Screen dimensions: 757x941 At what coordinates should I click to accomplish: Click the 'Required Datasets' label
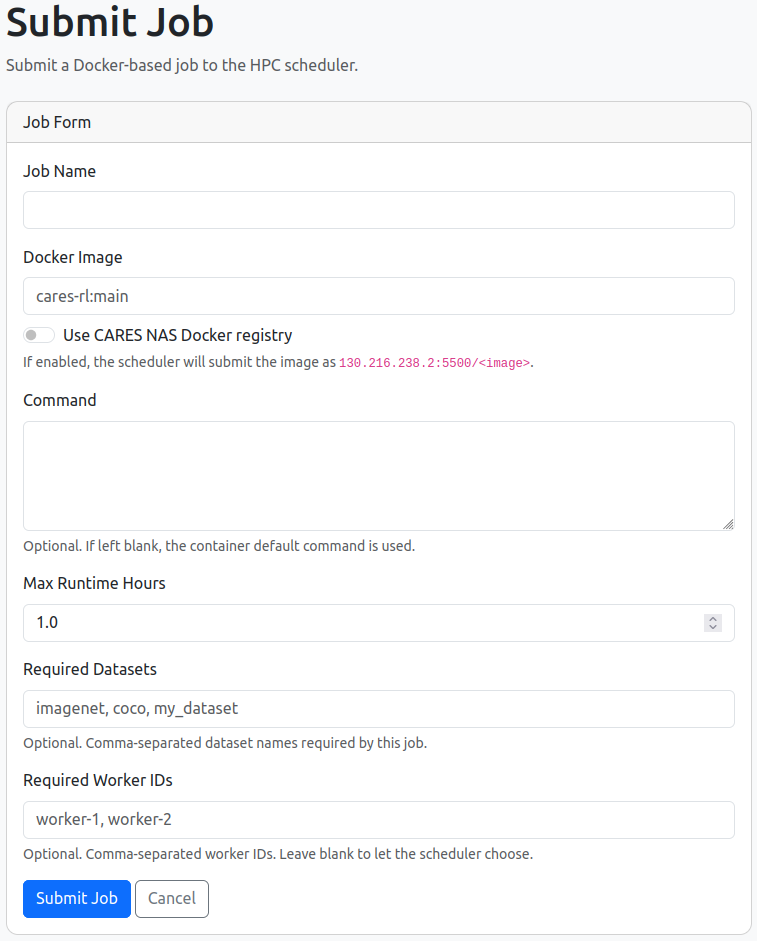click(90, 669)
